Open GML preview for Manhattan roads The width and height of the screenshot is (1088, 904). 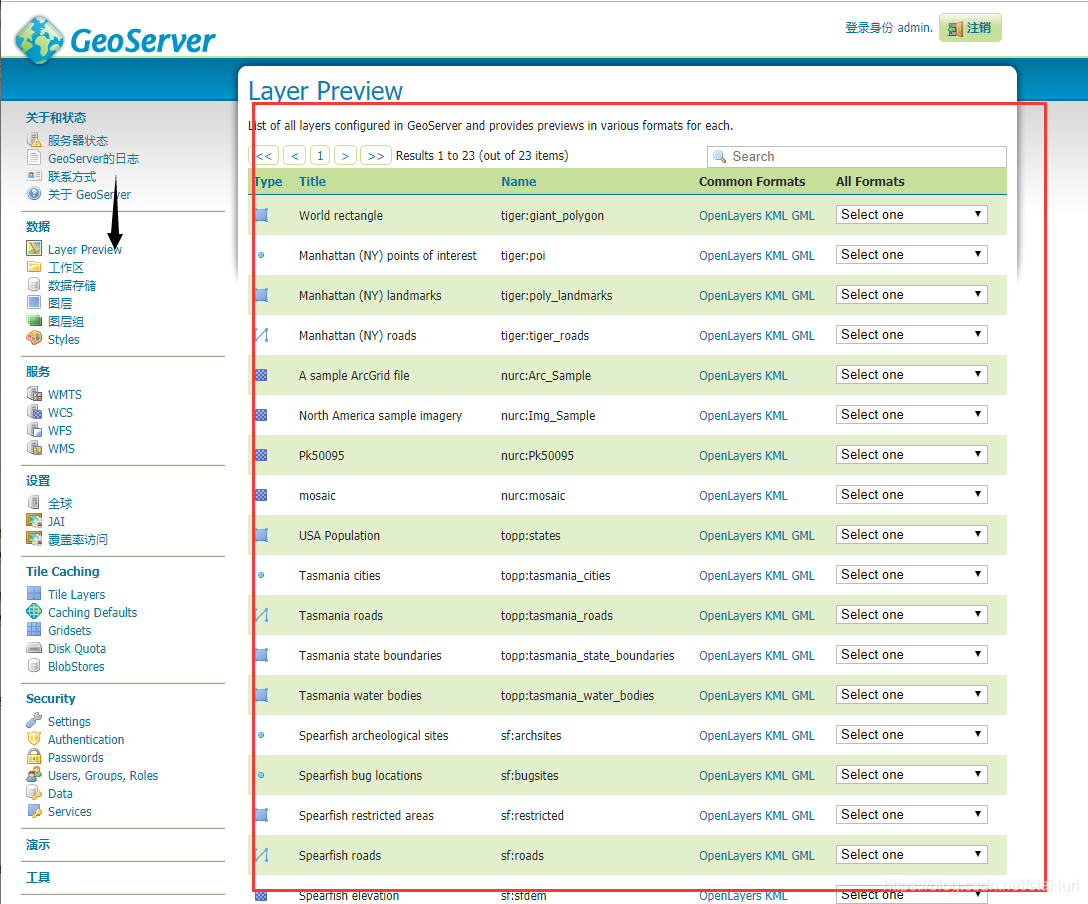(803, 336)
